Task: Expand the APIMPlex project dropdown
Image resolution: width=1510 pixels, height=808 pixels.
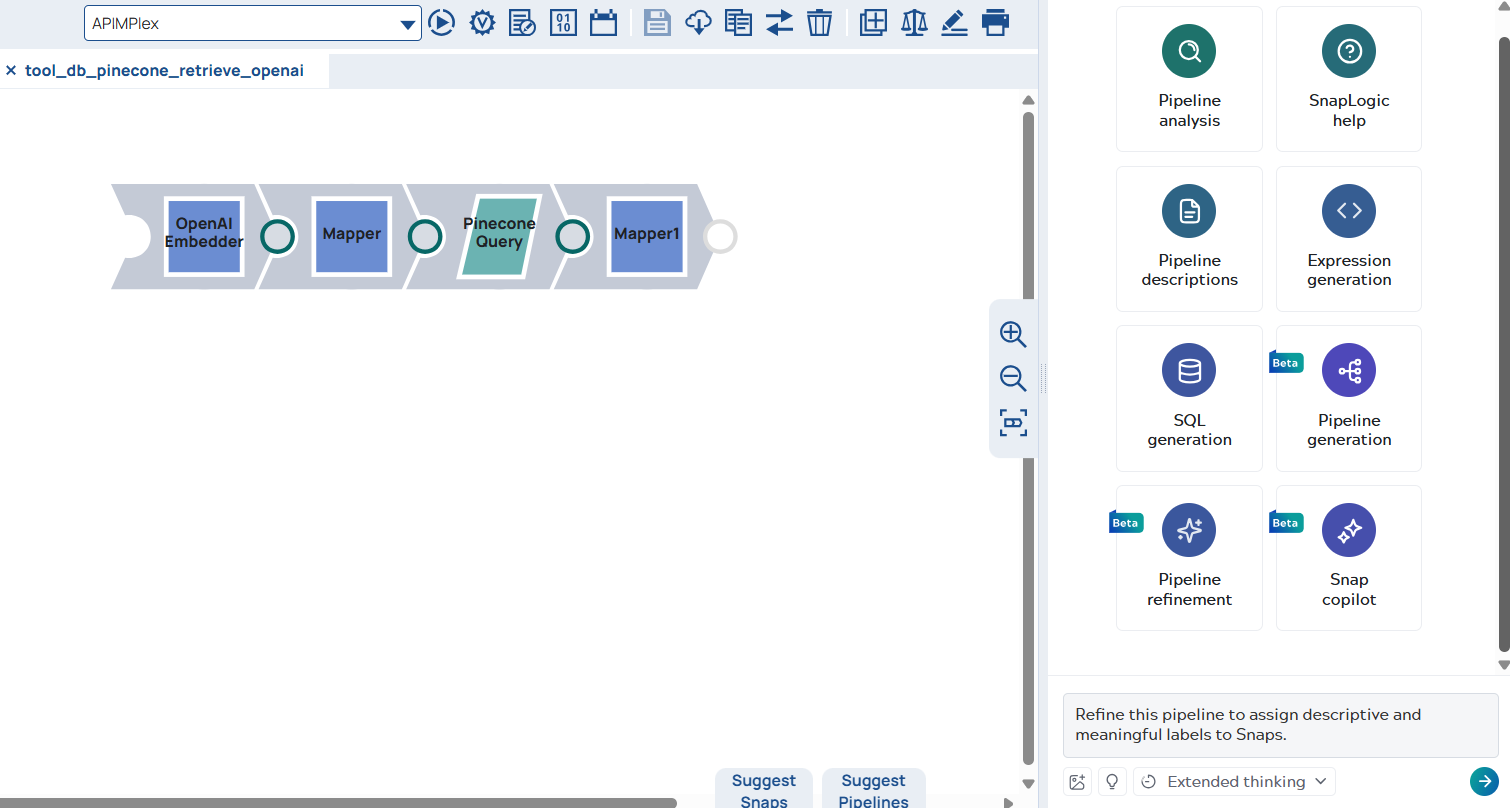Action: tap(409, 22)
